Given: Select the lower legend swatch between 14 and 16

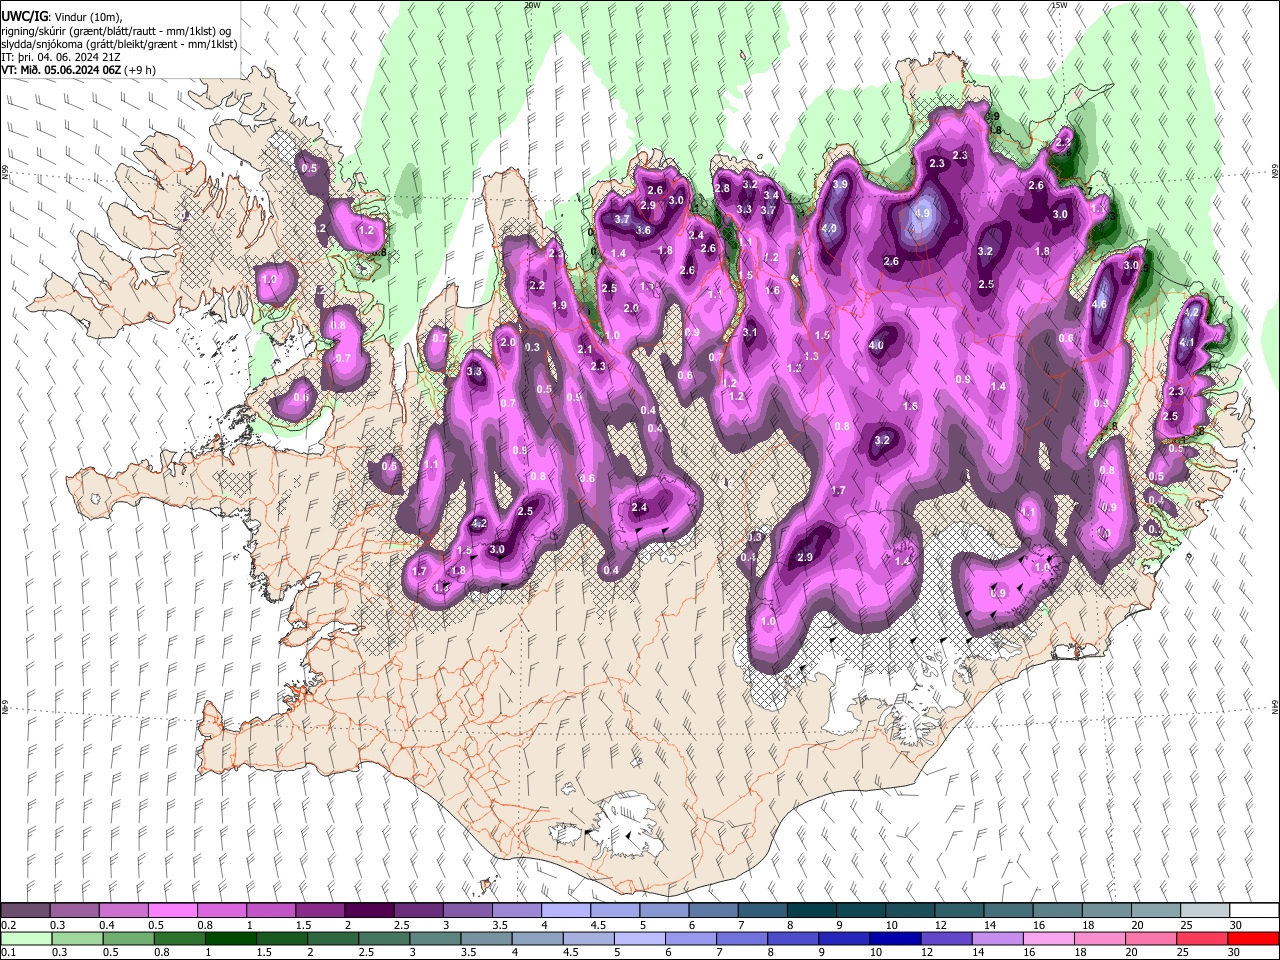Looking at the screenshot, I should point(995,938).
